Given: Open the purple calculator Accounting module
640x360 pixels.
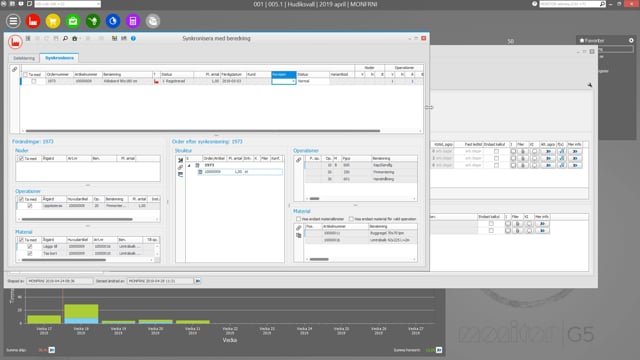Looking at the screenshot, I should (133, 21).
